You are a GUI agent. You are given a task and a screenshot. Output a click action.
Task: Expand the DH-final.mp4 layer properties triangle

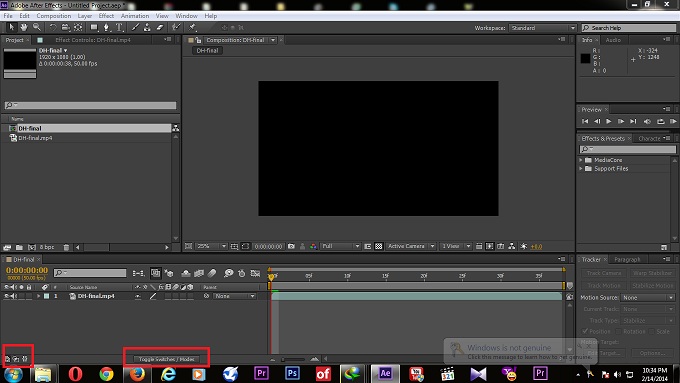pos(38,296)
